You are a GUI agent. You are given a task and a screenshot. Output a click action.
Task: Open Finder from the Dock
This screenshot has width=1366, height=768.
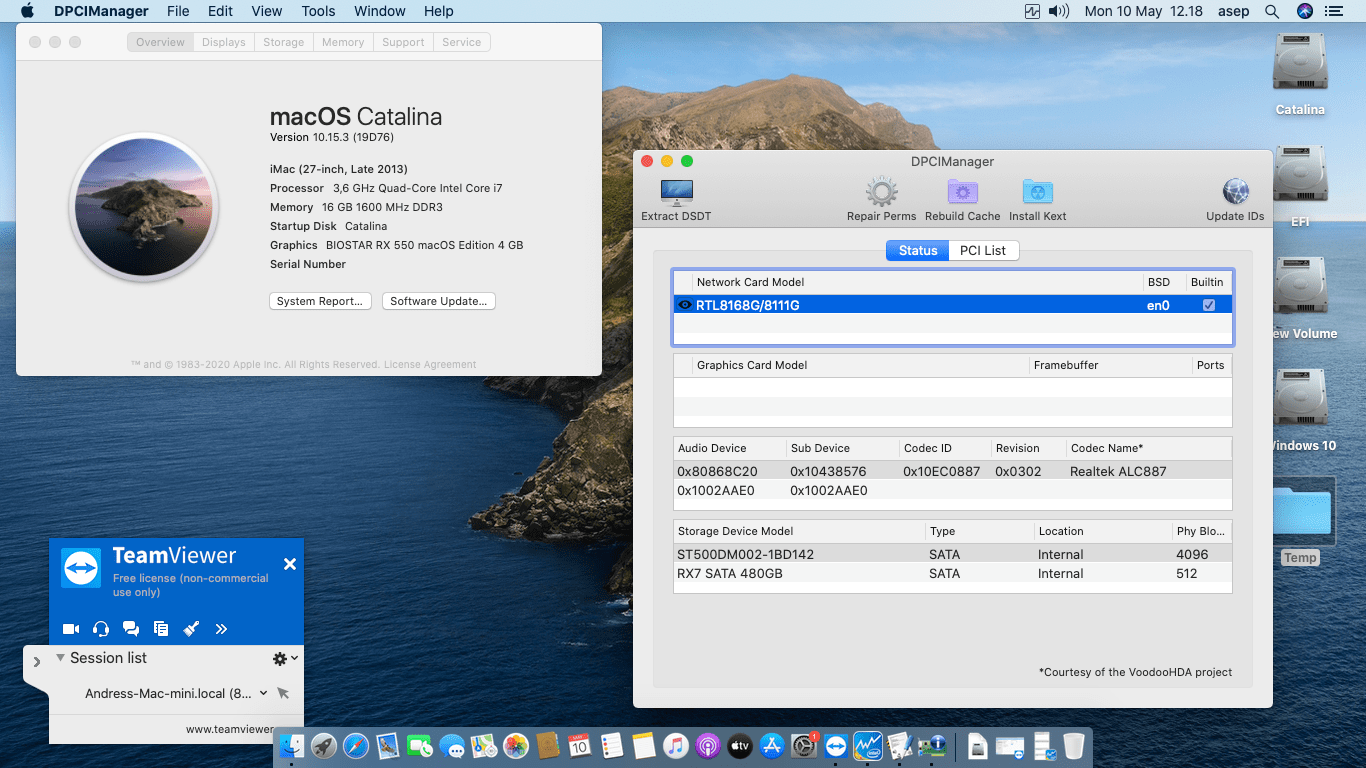click(x=291, y=745)
